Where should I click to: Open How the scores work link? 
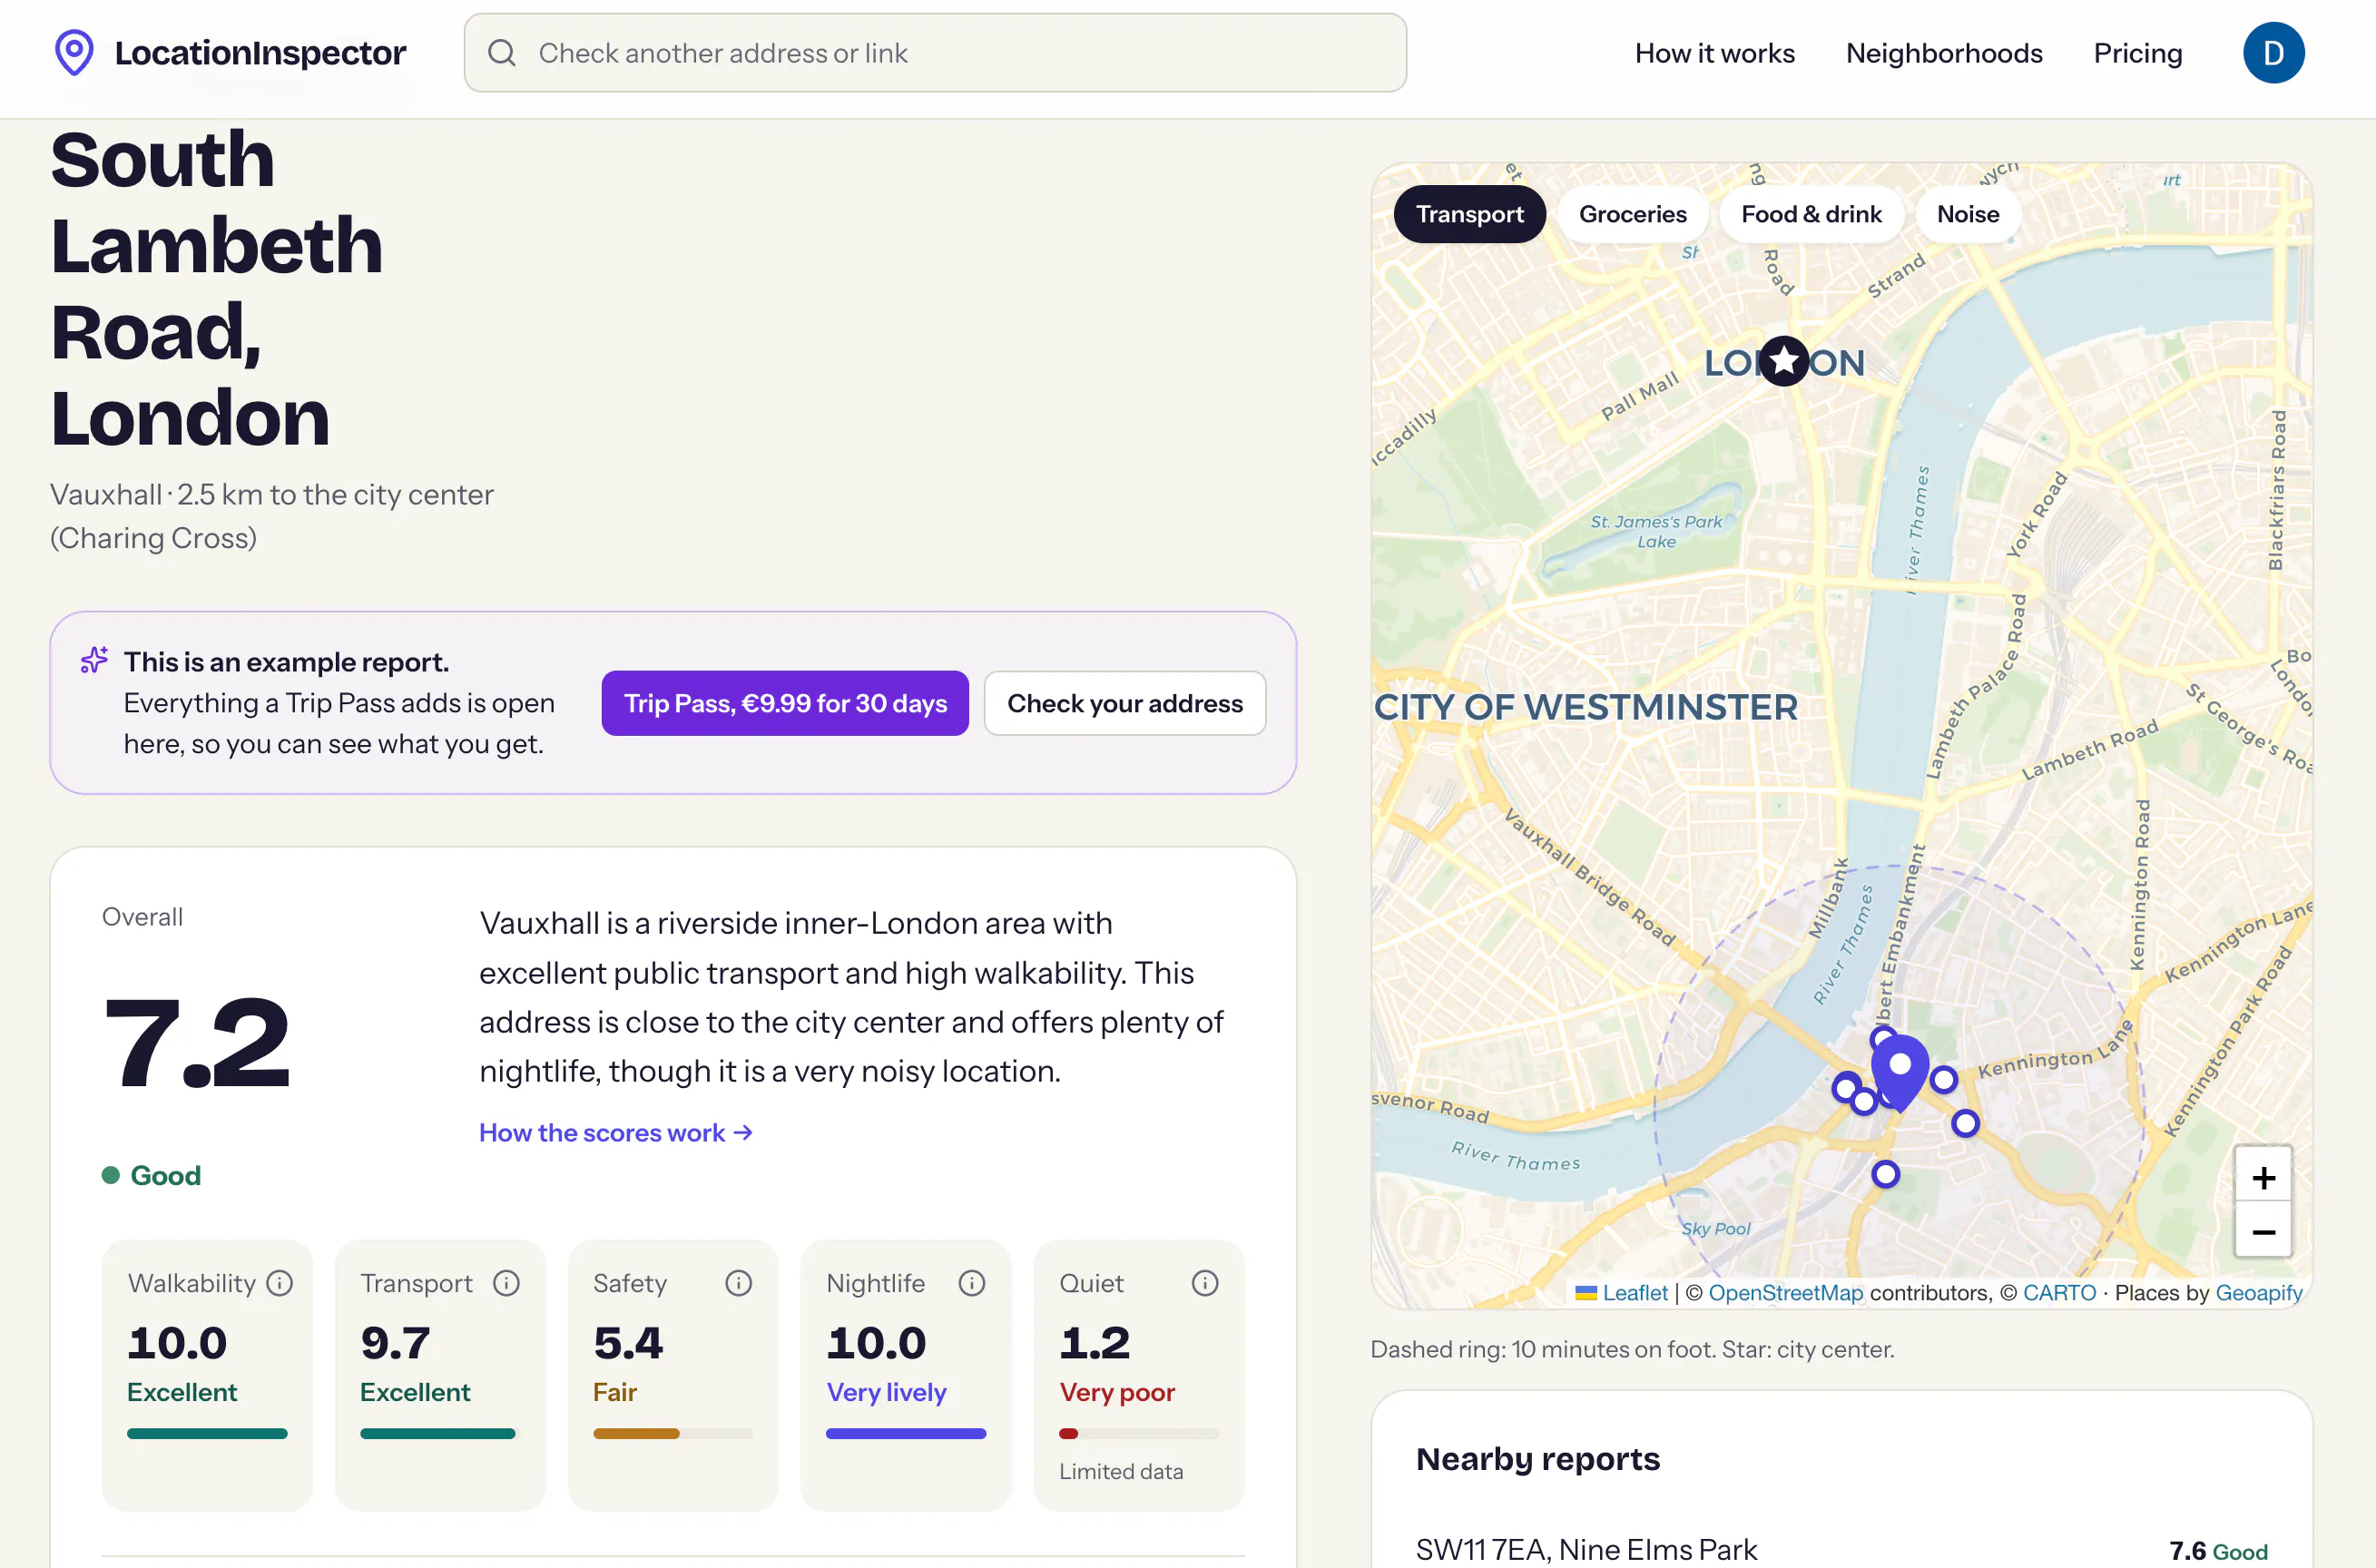(616, 1133)
